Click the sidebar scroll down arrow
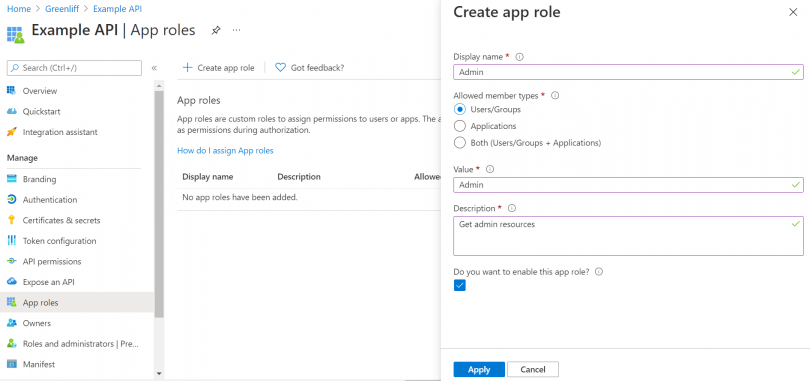Image resolution: width=810 pixels, height=381 pixels. [x=159, y=373]
